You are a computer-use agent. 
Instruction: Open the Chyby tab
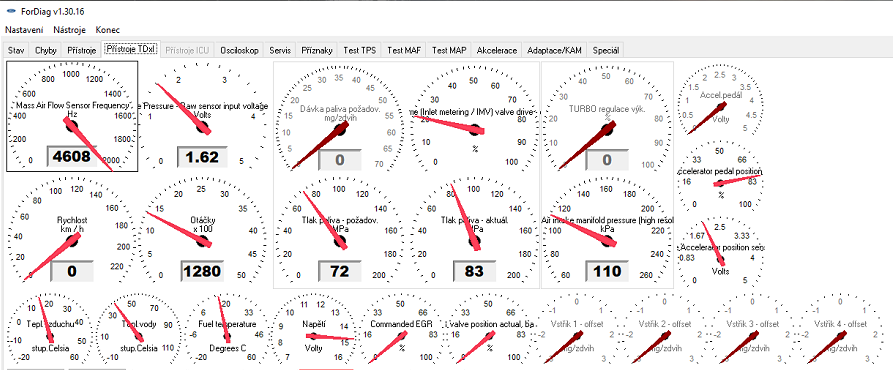click(x=46, y=50)
